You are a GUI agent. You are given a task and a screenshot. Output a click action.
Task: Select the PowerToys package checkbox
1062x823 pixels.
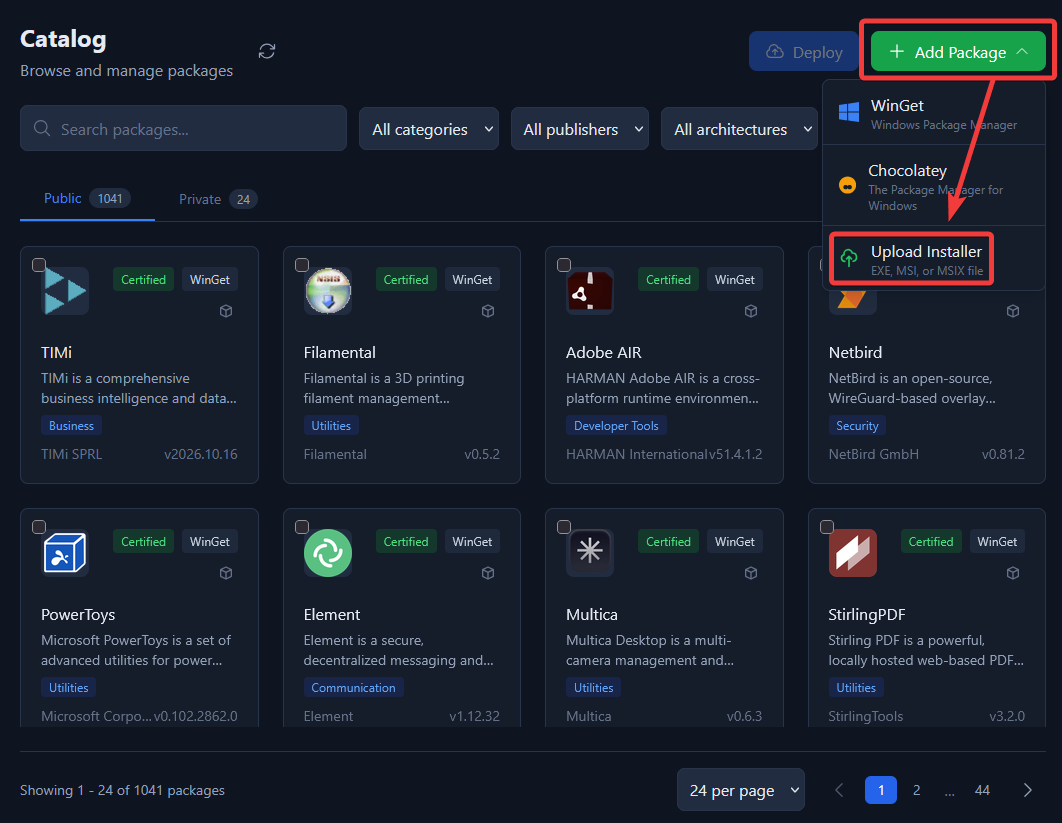pyautogui.click(x=39, y=527)
